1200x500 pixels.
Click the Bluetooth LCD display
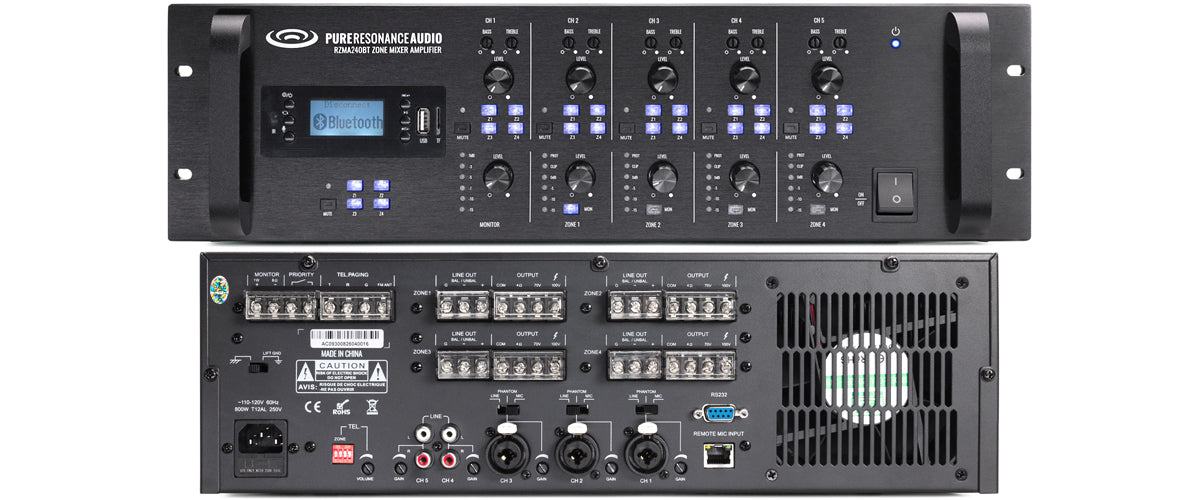tap(347, 118)
